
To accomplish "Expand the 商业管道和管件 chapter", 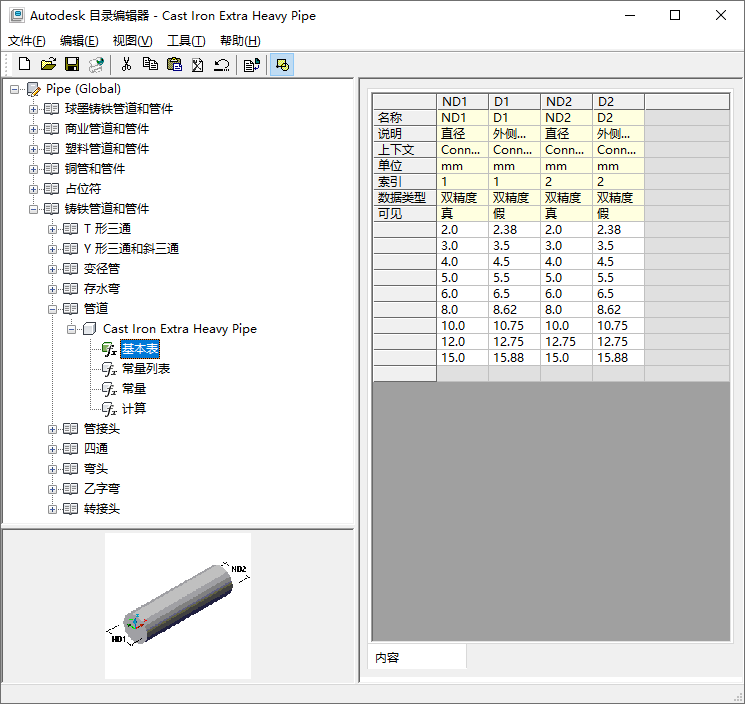I will (33, 129).
